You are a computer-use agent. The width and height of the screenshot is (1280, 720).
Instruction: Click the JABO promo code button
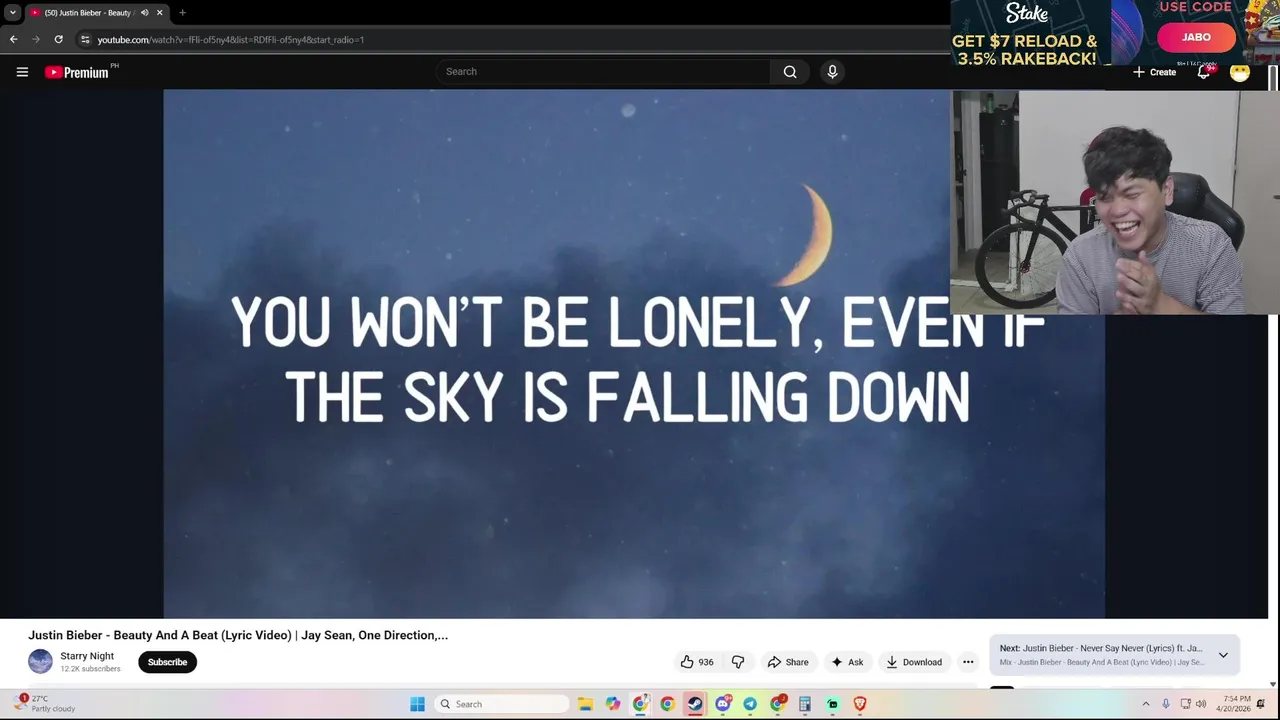[1197, 37]
